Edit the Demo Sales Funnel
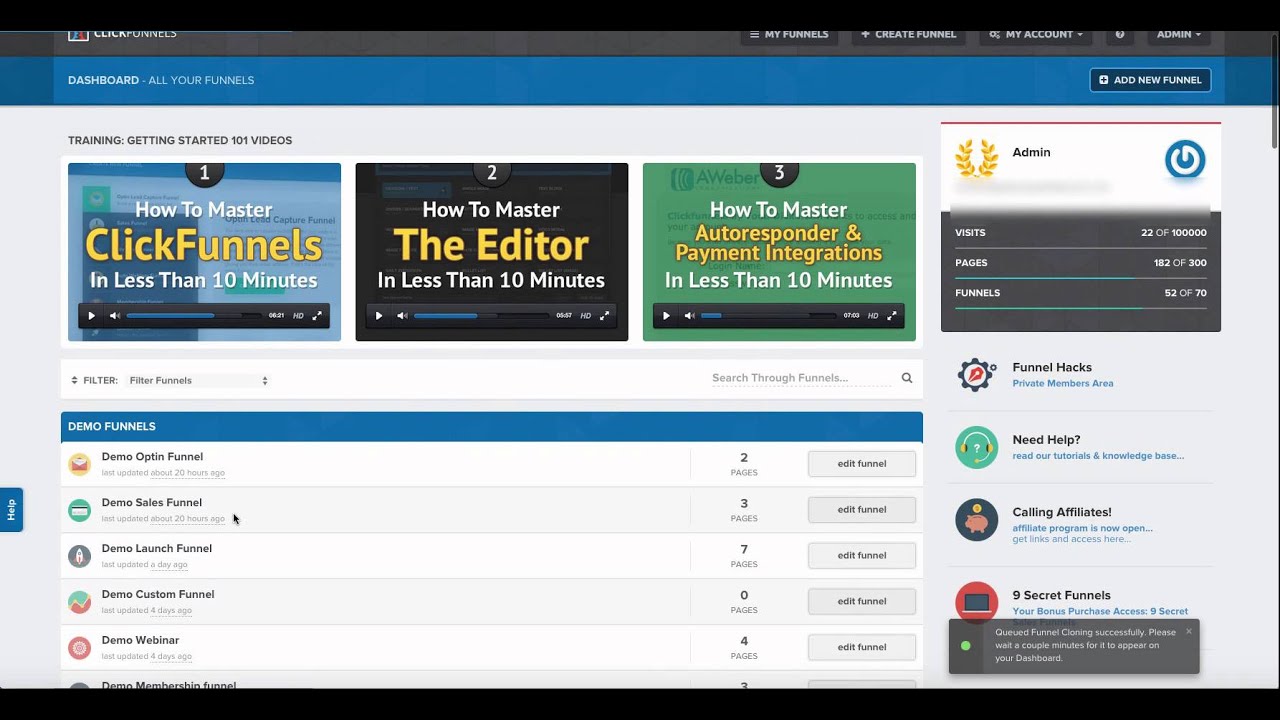Screen dimensions: 1280x720 [x=862, y=510]
